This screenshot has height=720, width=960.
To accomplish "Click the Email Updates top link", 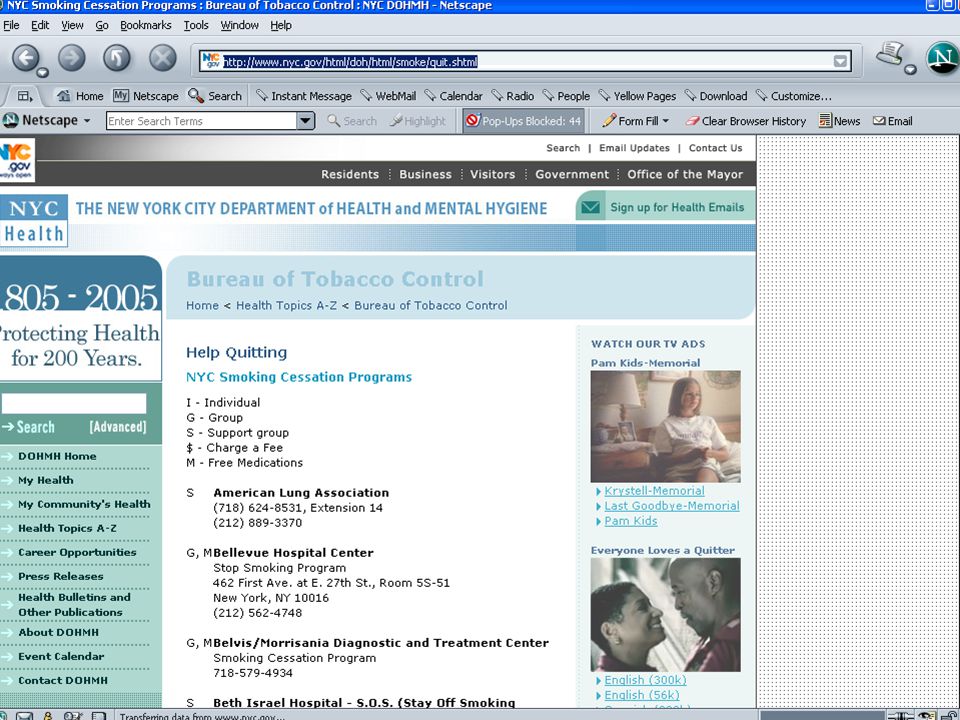I will (634, 148).
